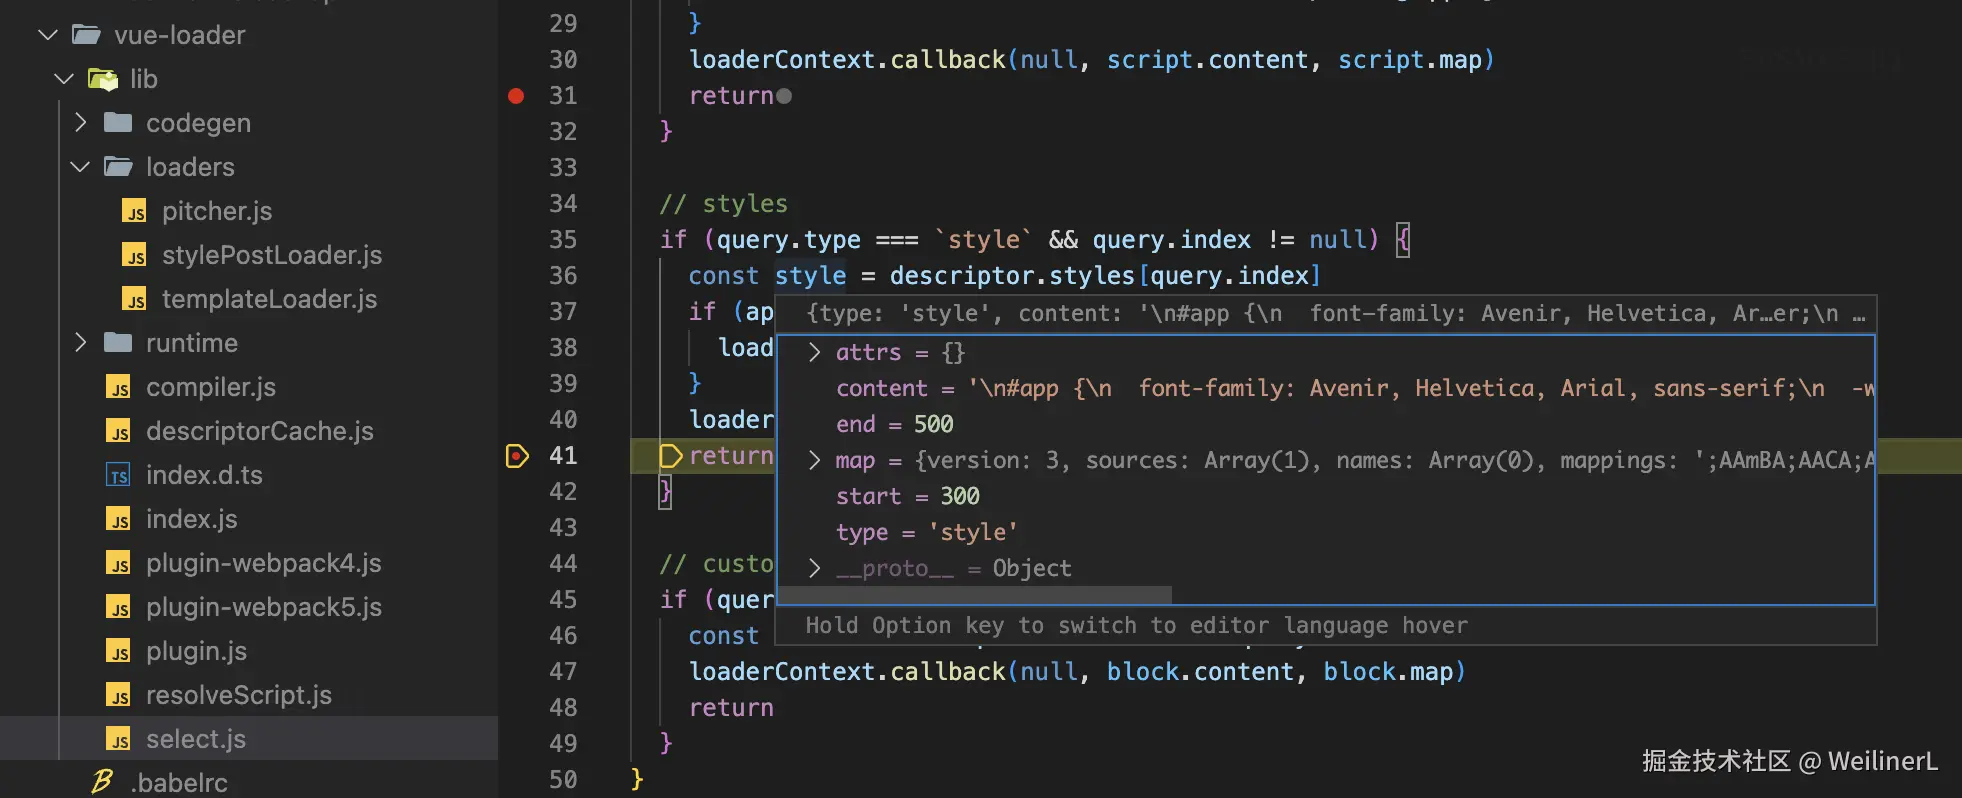Open index.d.ts file
The height and width of the screenshot is (798, 1962).
pyautogui.click(x=204, y=475)
